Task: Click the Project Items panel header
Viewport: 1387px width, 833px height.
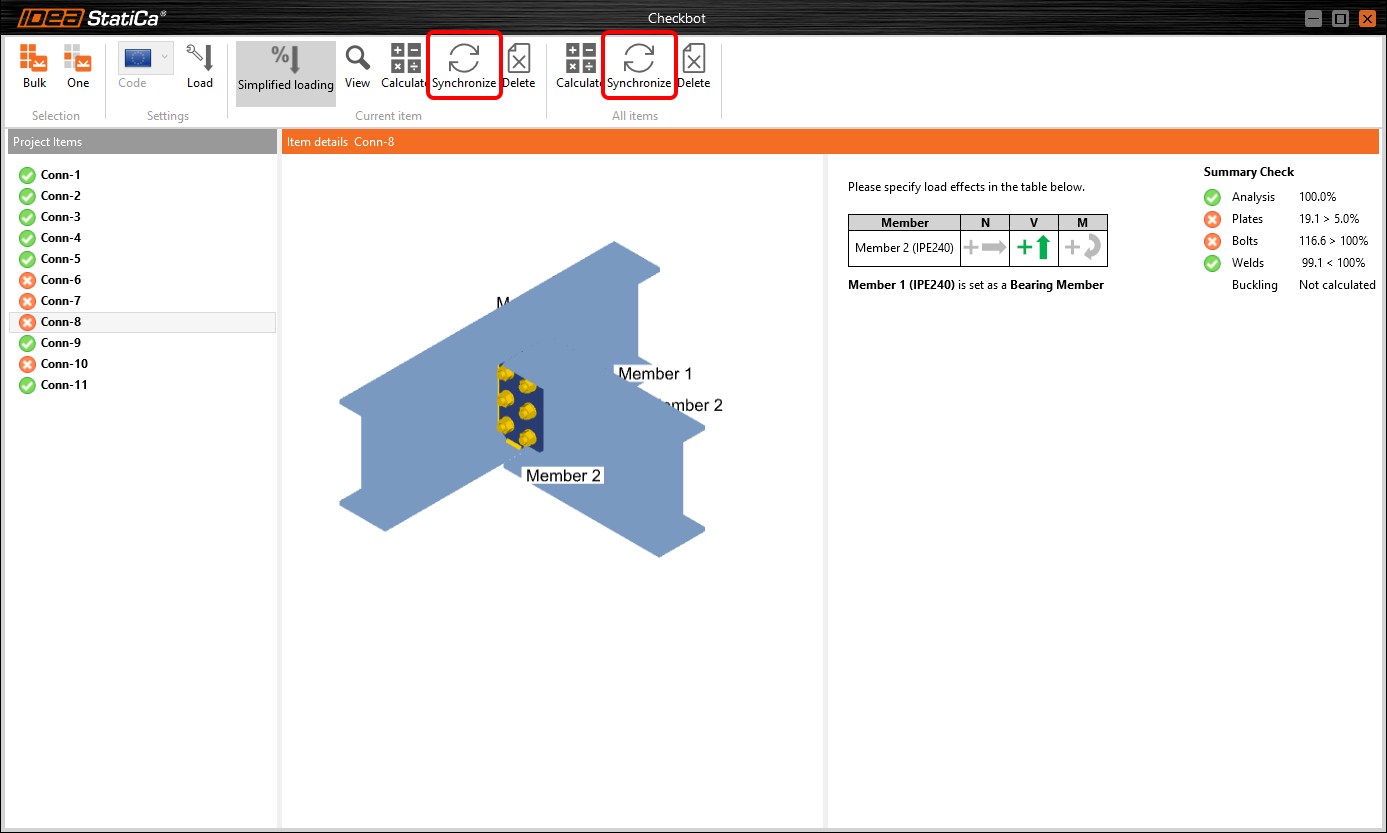Action: [142, 142]
